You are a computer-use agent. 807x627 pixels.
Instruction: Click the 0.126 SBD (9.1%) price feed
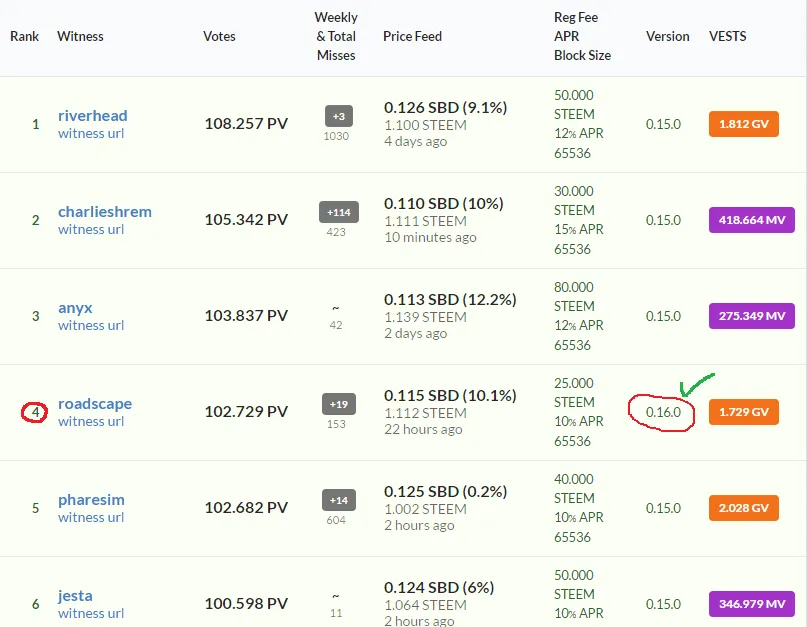[x=446, y=108]
